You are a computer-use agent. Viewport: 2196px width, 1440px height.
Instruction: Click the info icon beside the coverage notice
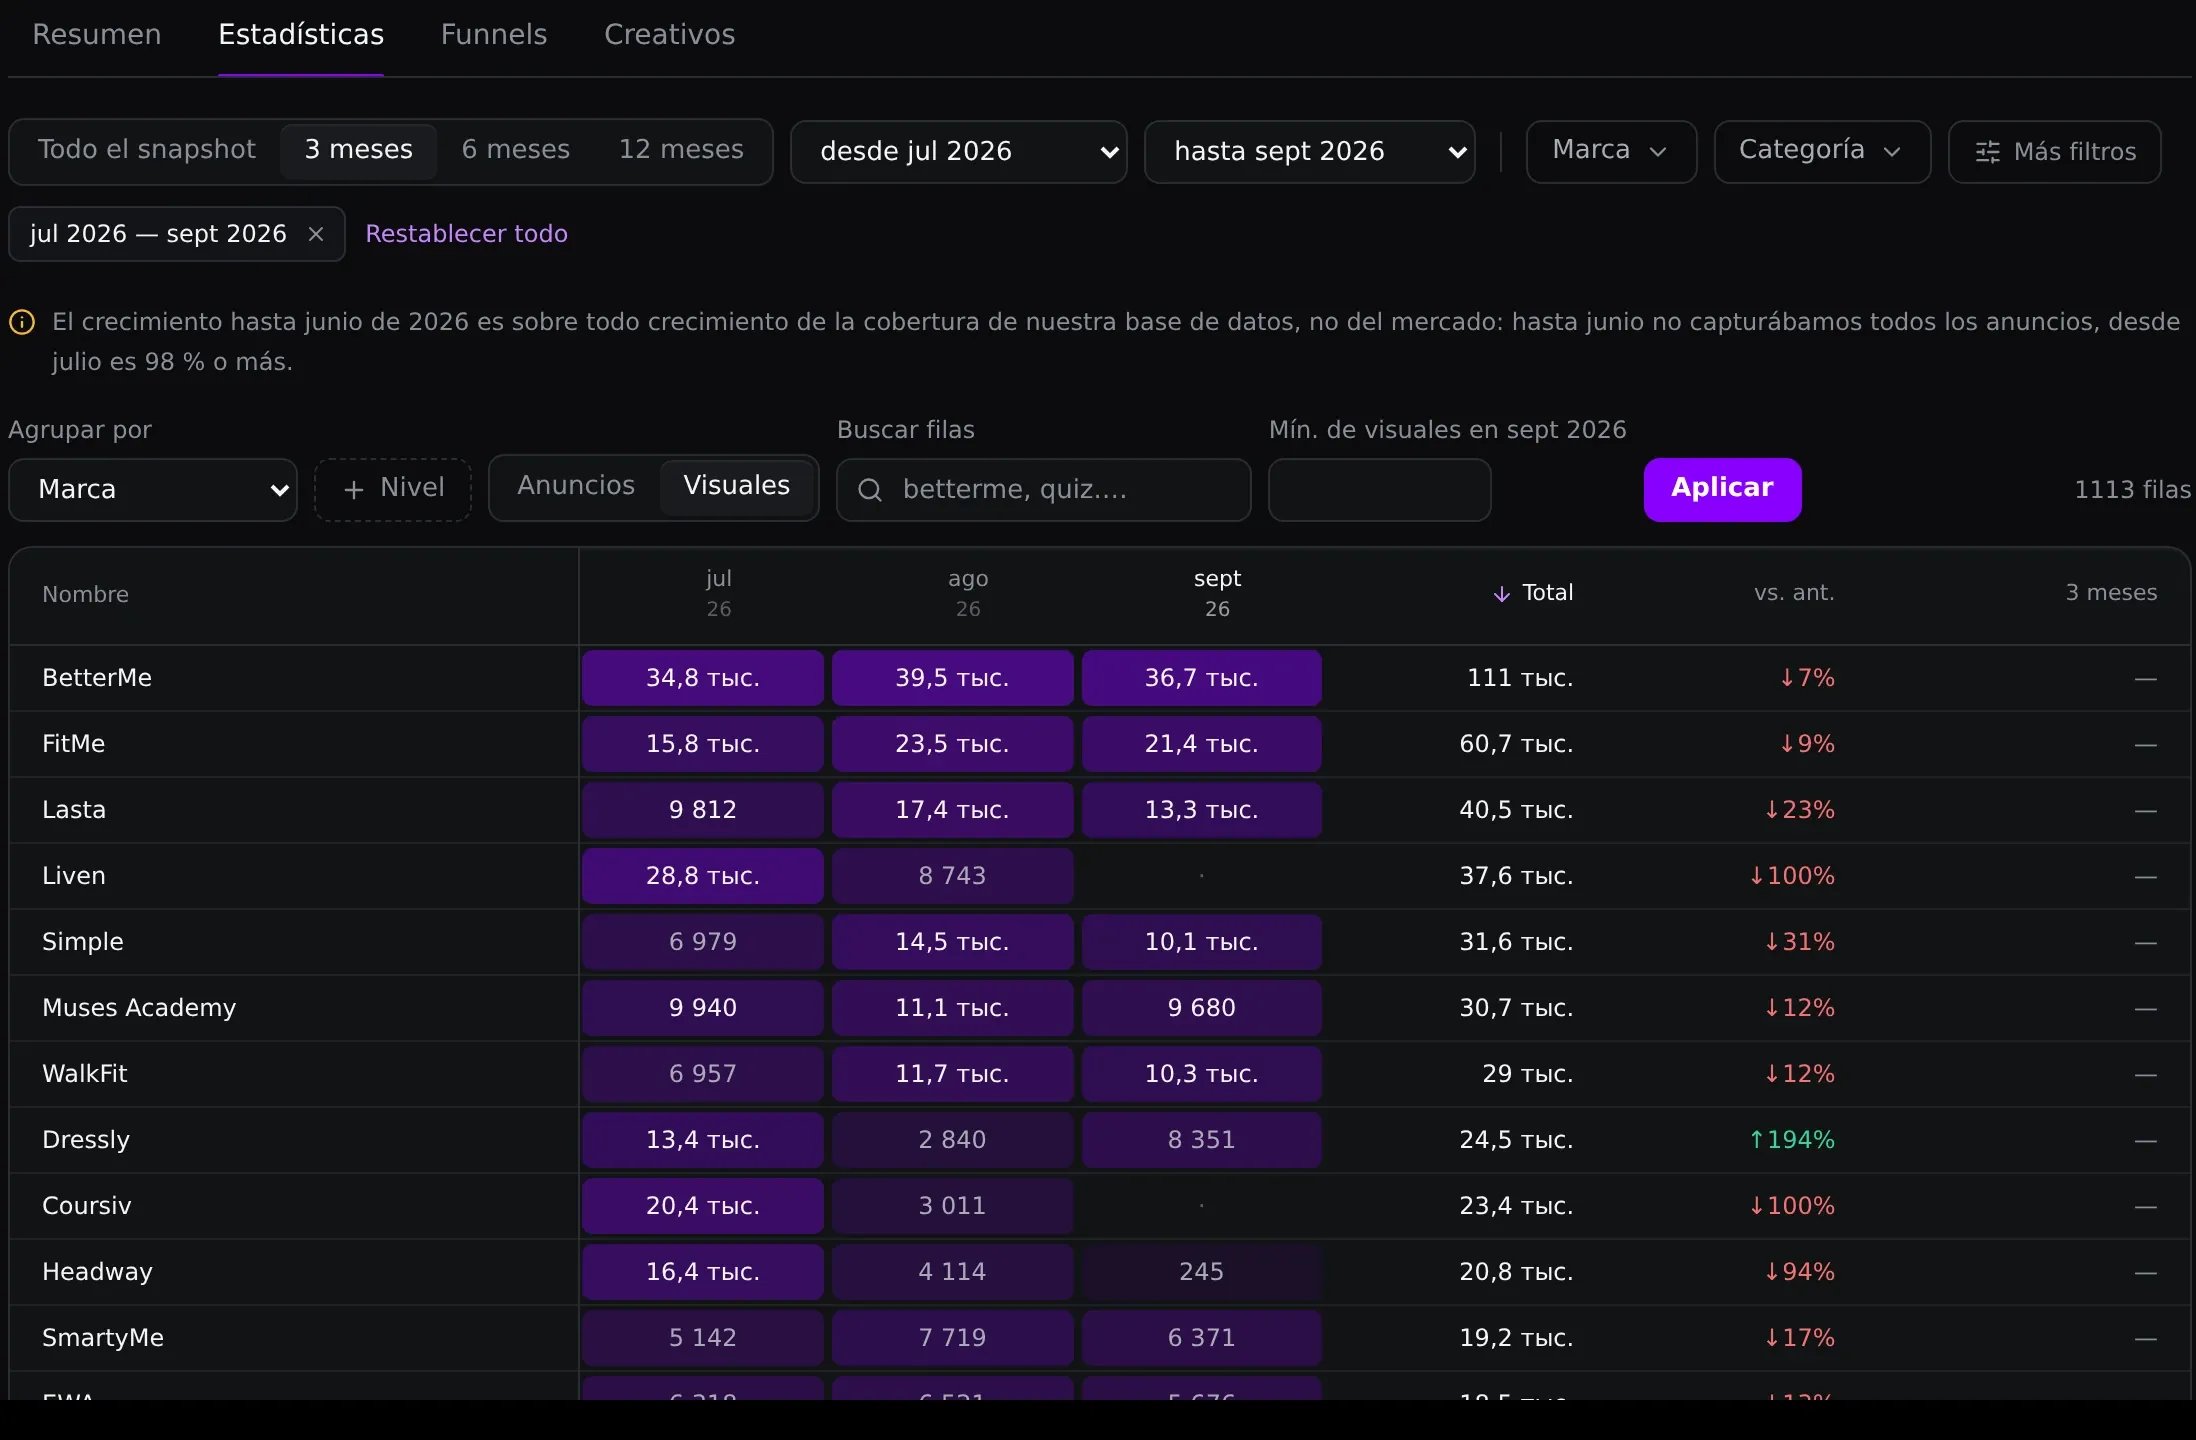pyautogui.click(x=22, y=322)
